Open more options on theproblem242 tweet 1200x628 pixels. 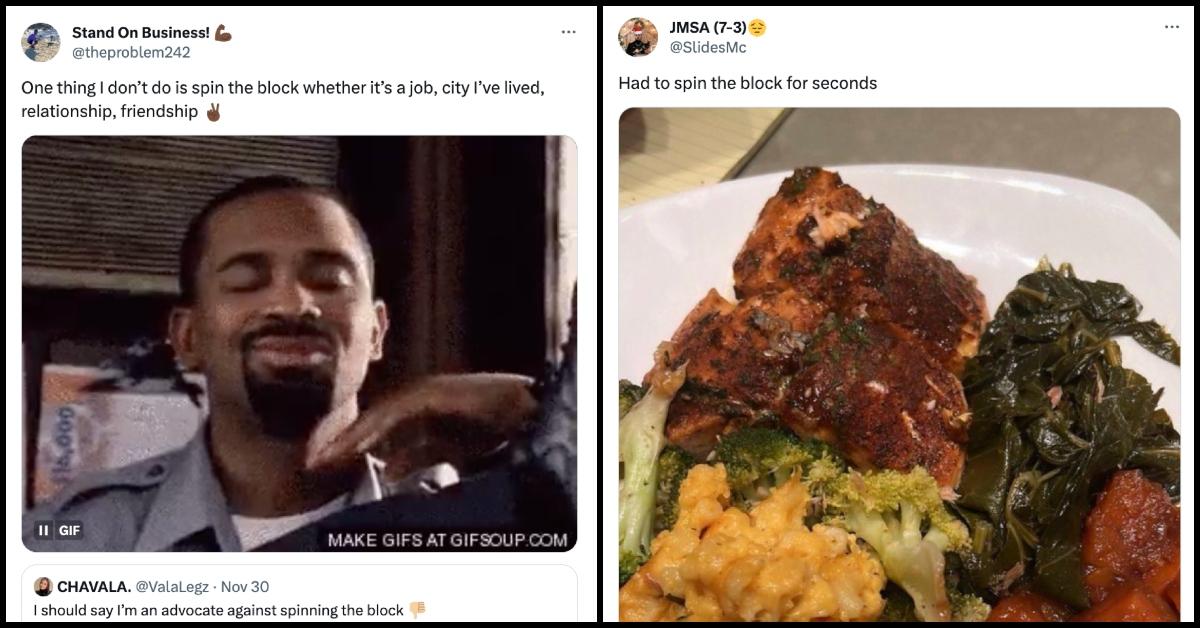click(x=568, y=32)
